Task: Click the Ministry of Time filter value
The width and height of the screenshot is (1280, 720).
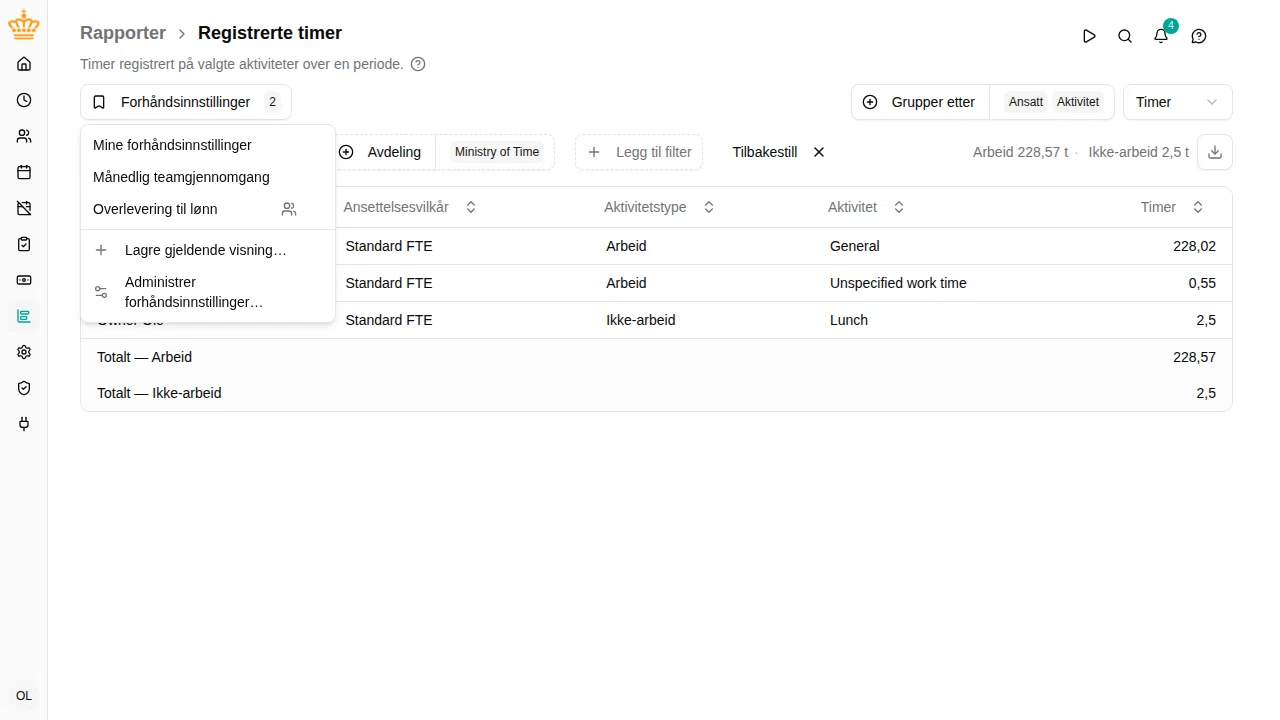Action: [x=497, y=152]
